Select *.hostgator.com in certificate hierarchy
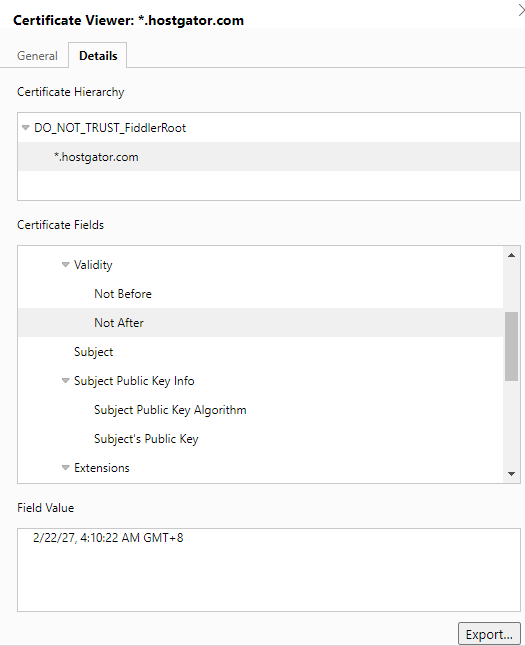Viewport: 525px width, 646px height. [269, 157]
